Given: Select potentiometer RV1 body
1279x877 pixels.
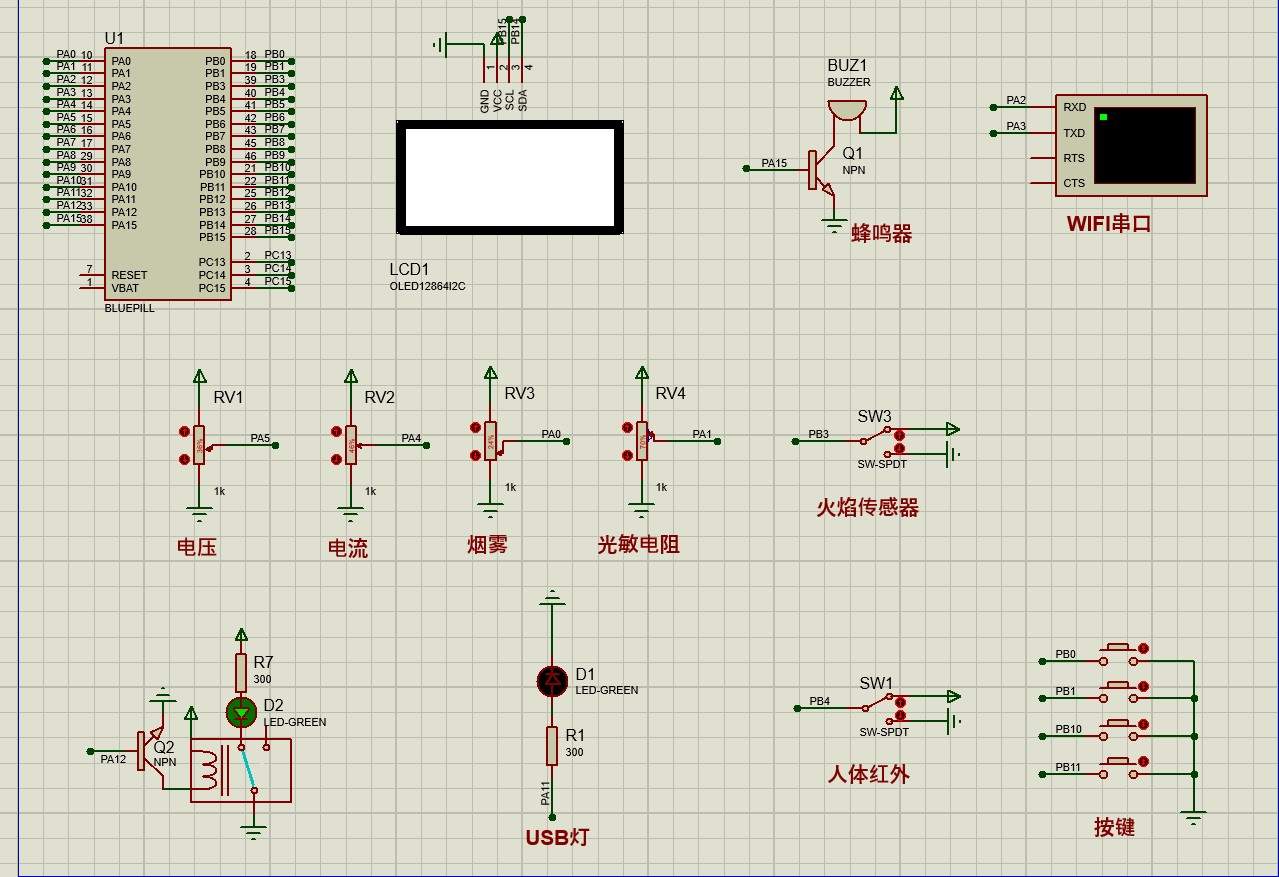Looking at the screenshot, I should pyautogui.click(x=200, y=445).
